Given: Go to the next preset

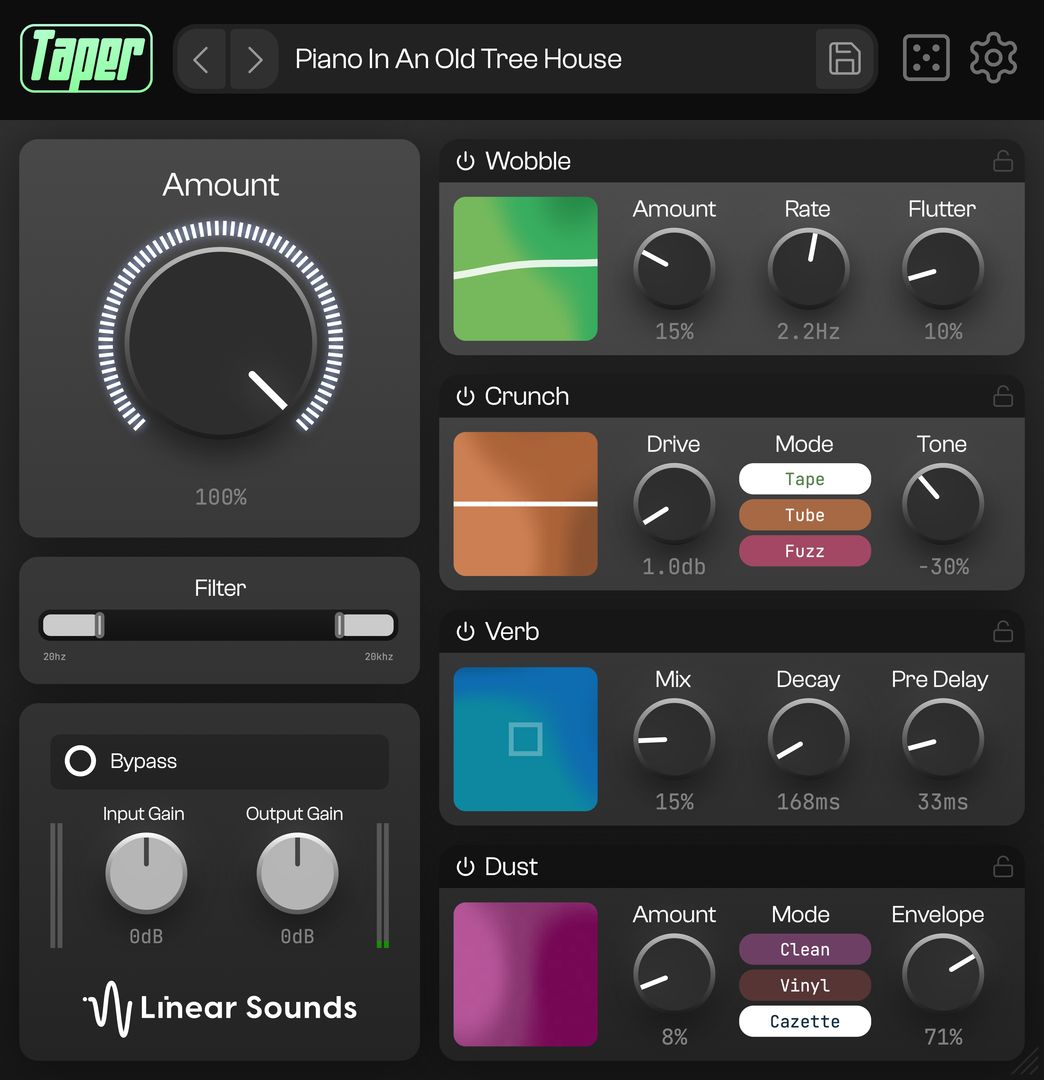Looking at the screenshot, I should 254,59.
